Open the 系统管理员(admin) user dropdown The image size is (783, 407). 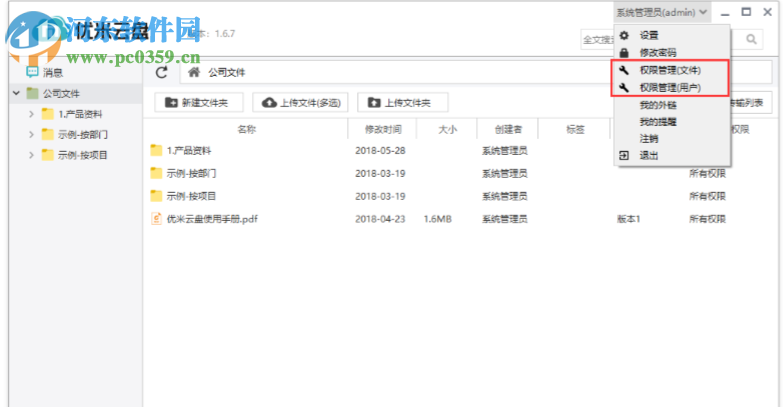coord(662,12)
